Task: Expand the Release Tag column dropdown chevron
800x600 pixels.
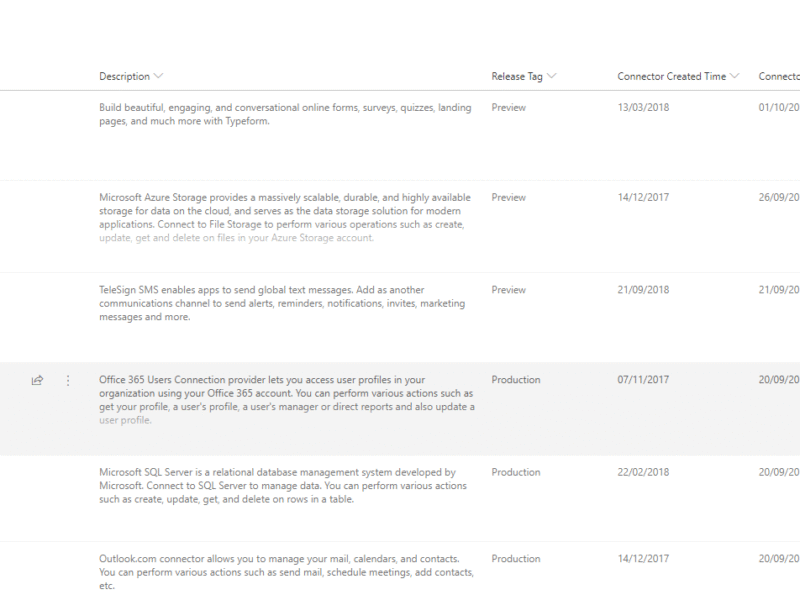Action: (552, 76)
